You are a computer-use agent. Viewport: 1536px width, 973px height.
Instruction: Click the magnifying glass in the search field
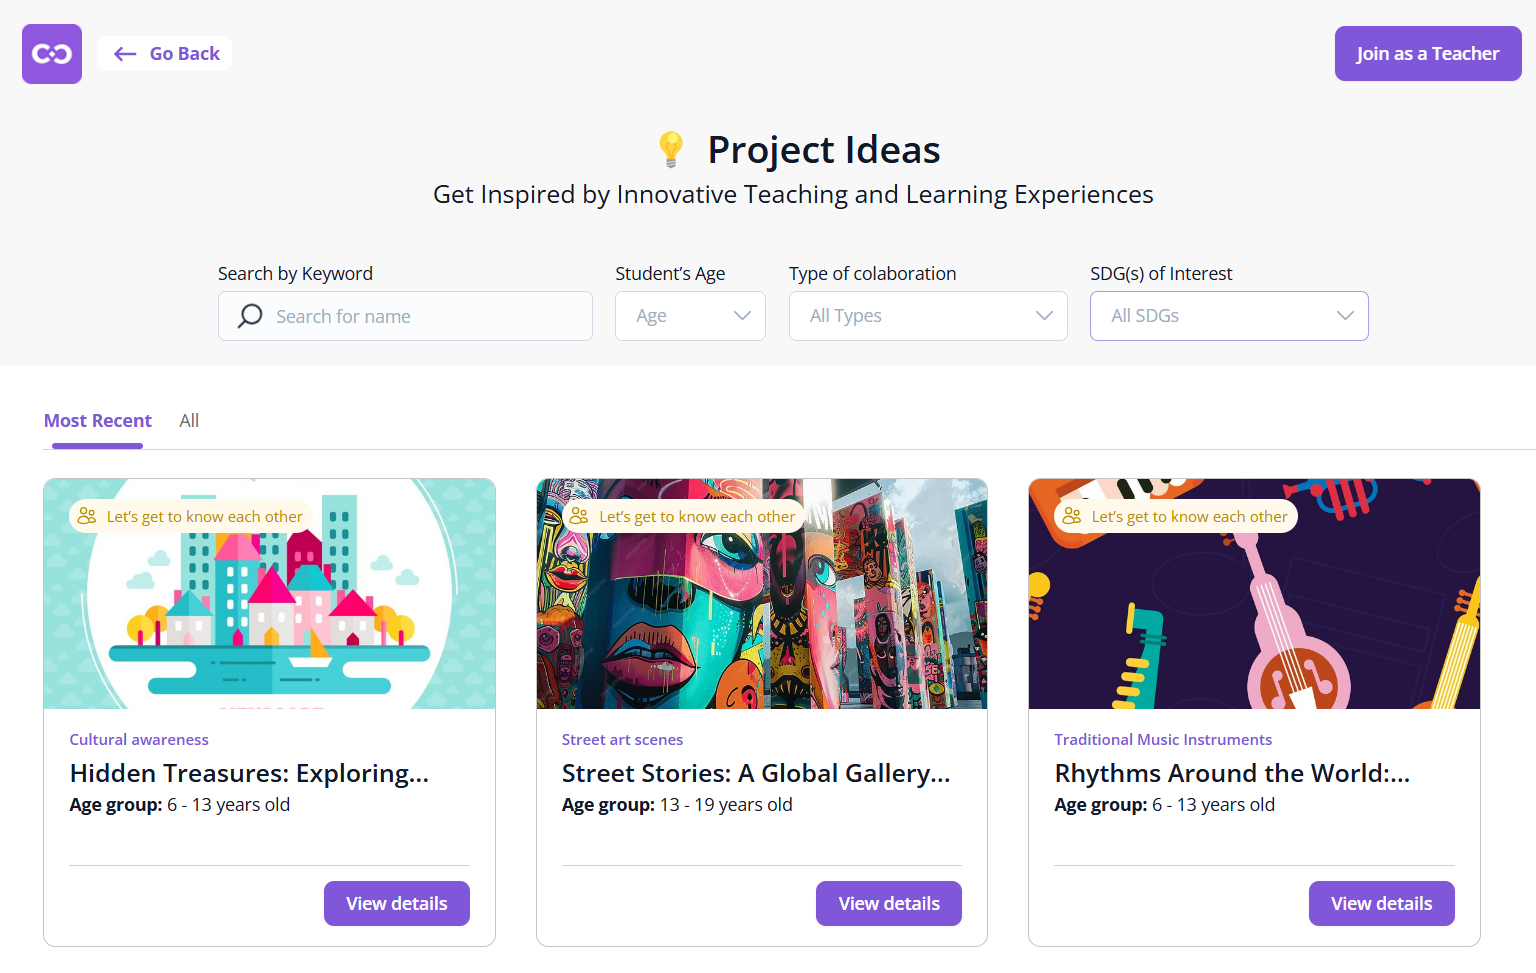[x=249, y=316]
